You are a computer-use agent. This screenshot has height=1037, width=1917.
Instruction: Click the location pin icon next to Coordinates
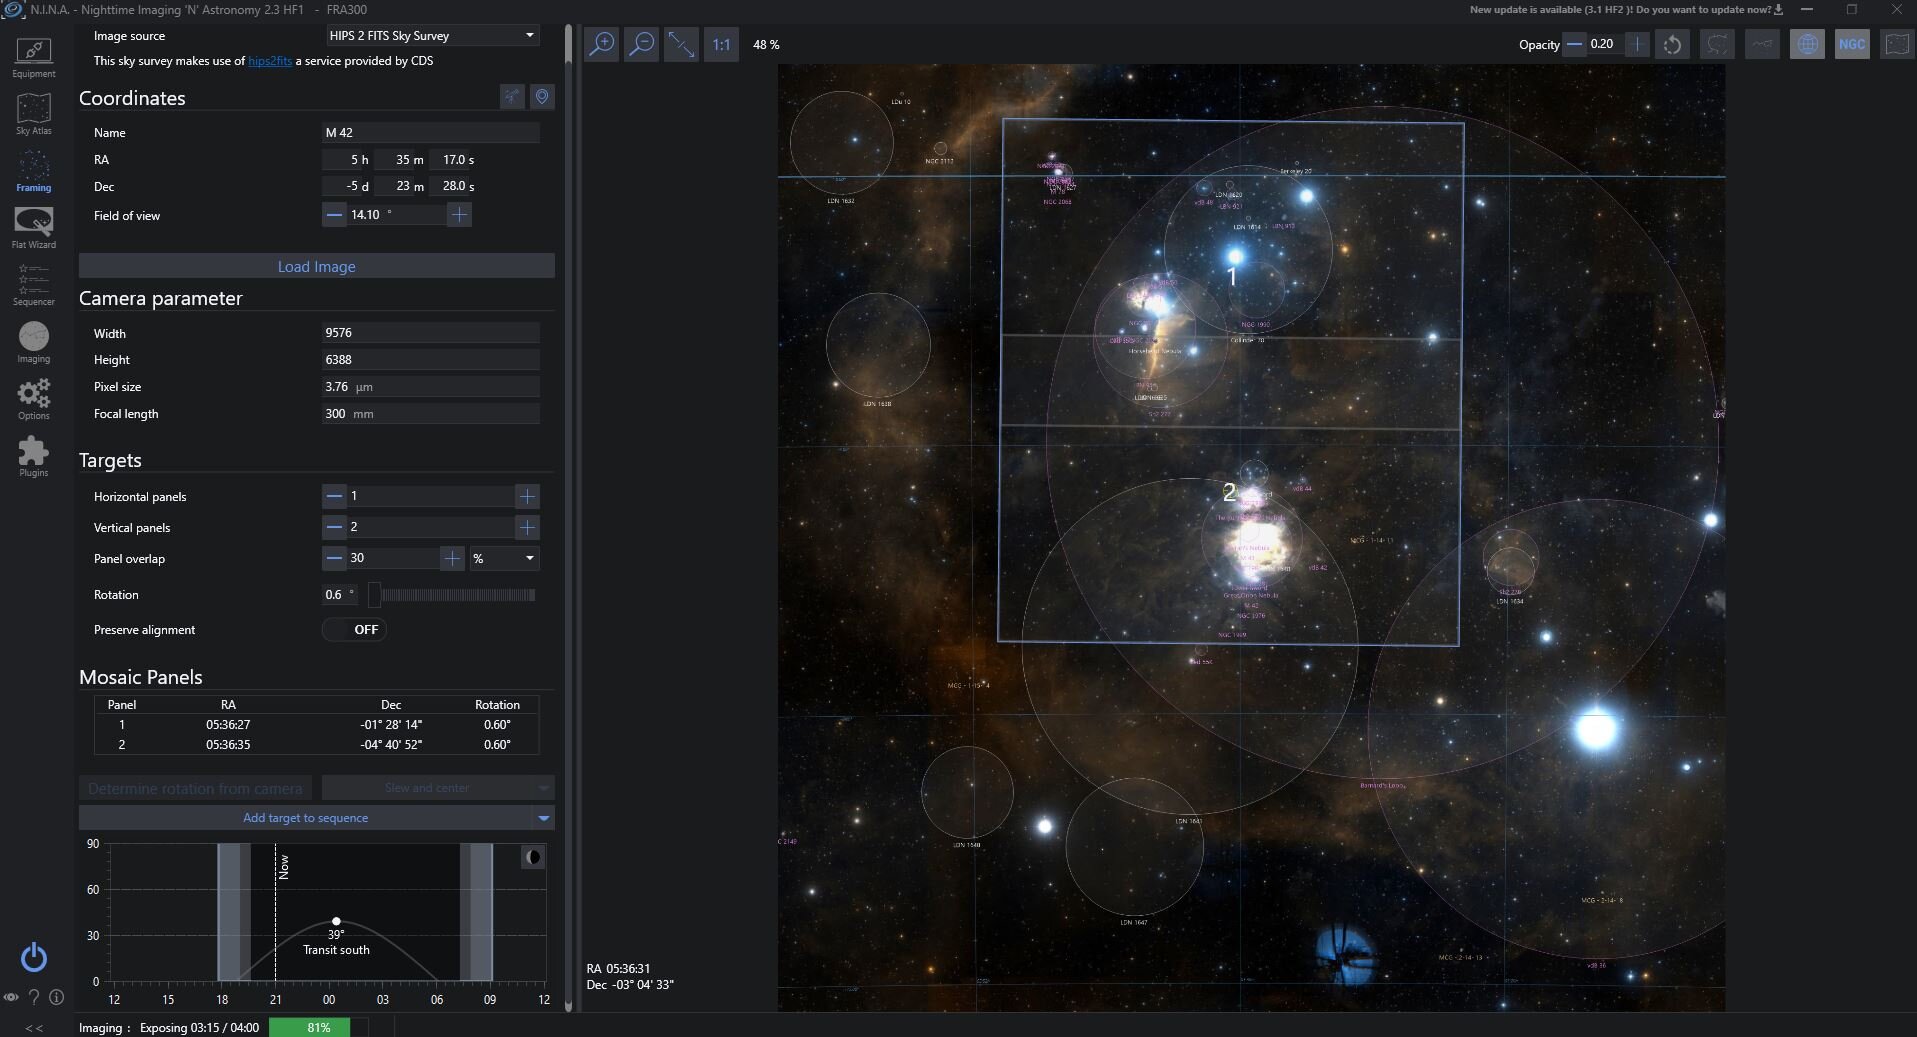tap(542, 96)
